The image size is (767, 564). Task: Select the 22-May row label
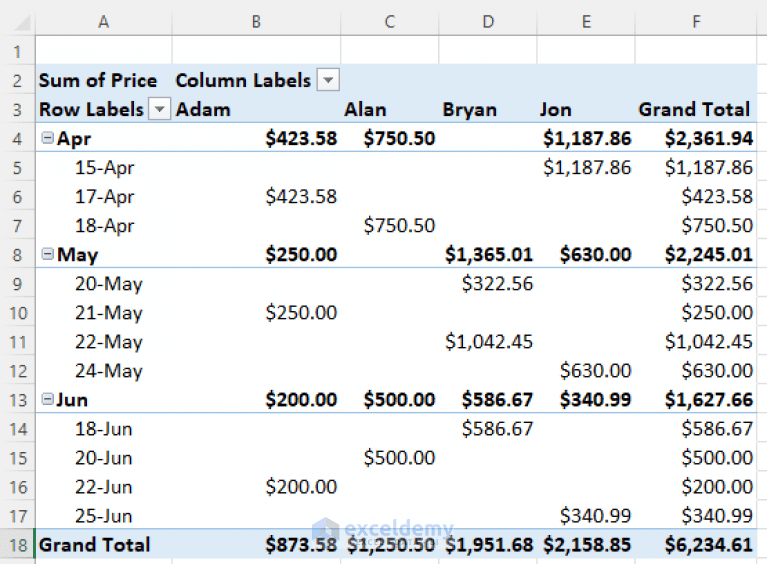pyautogui.click(x=108, y=342)
